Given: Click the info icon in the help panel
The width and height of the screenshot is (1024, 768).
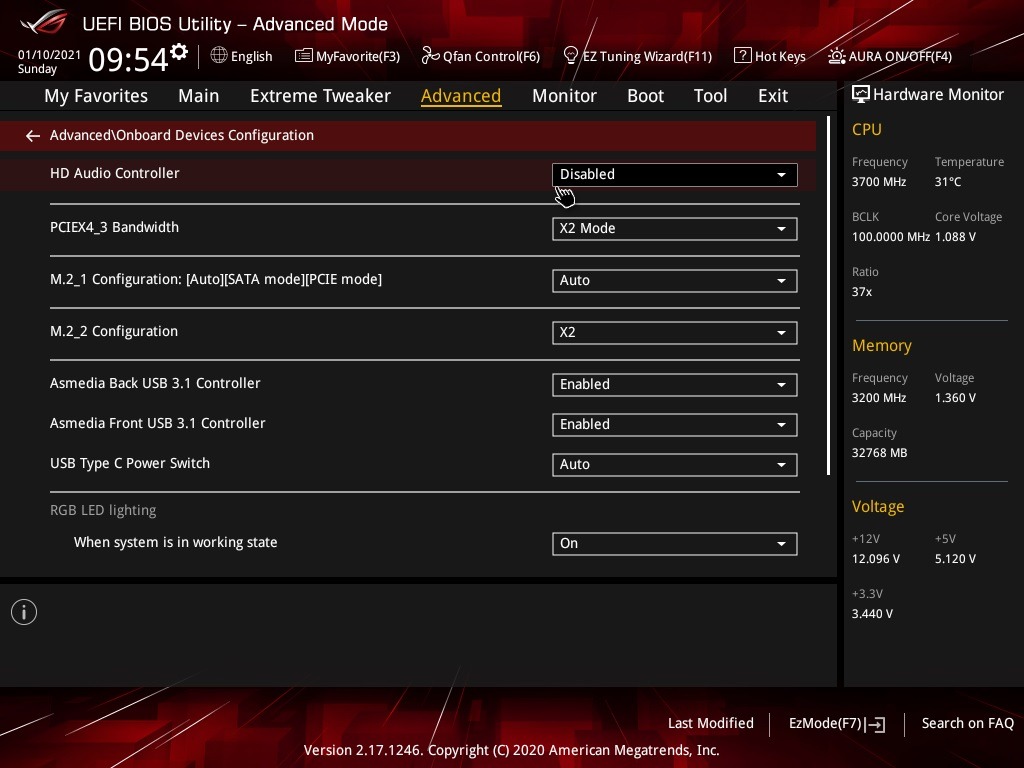Looking at the screenshot, I should point(24,612).
